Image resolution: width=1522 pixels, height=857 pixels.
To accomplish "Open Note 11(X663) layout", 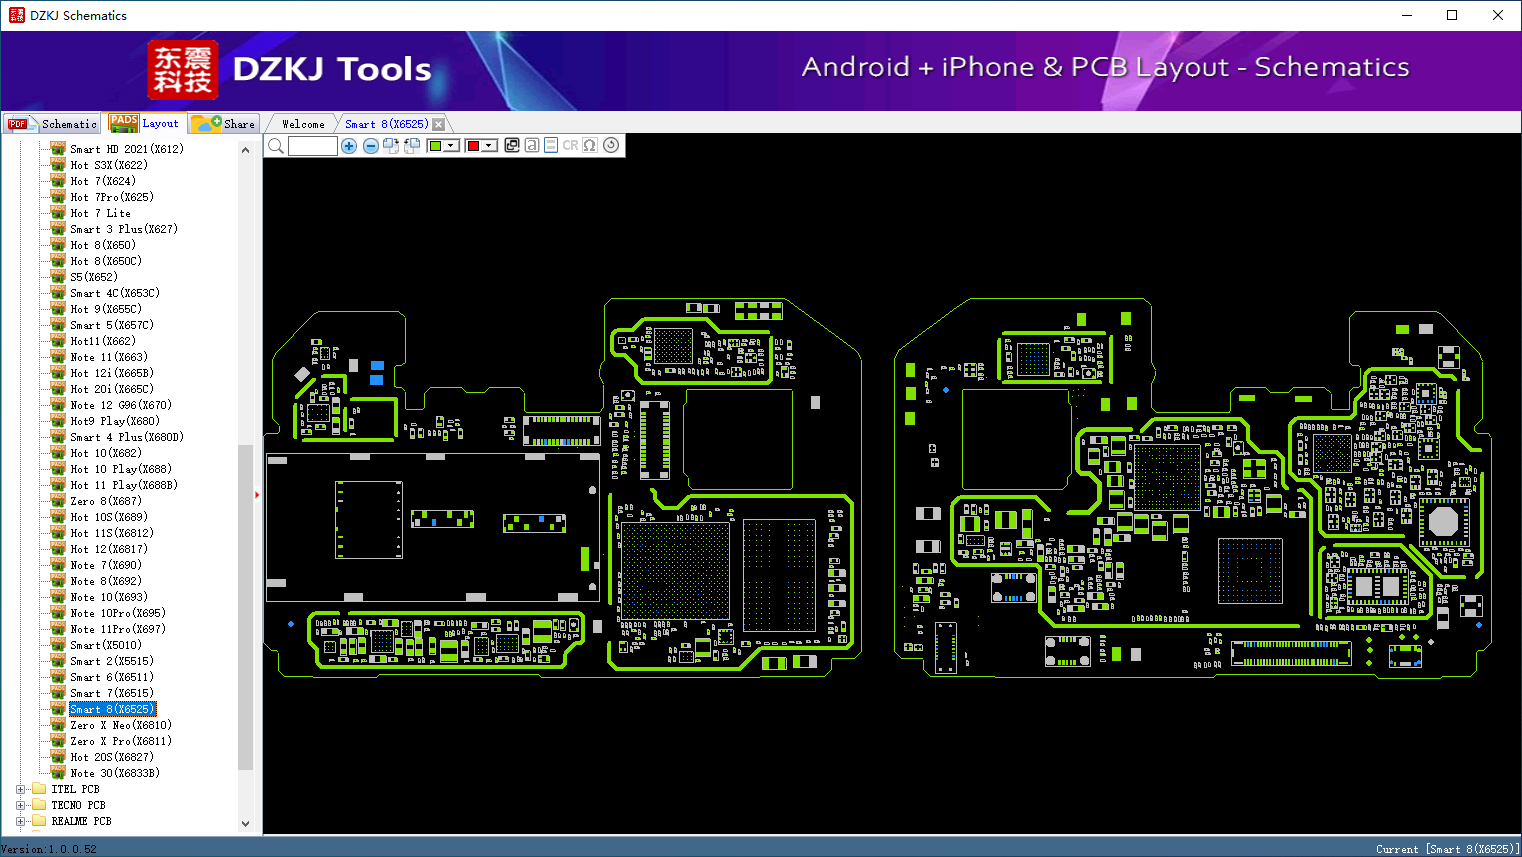I will [109, 357].
